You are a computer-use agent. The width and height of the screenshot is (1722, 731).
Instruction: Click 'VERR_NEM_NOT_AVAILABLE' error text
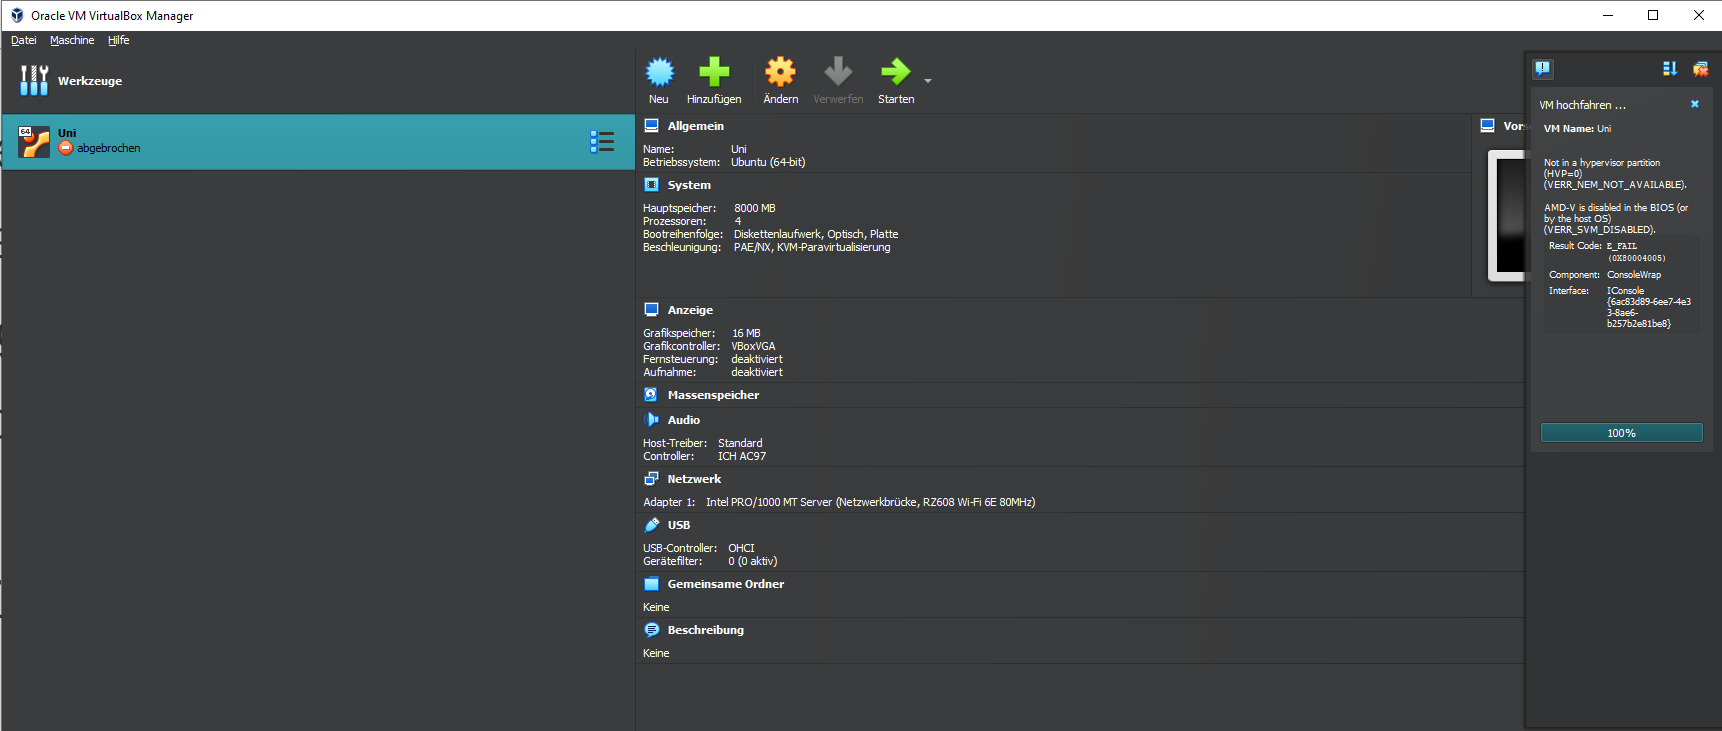(x=1614, y=185)
